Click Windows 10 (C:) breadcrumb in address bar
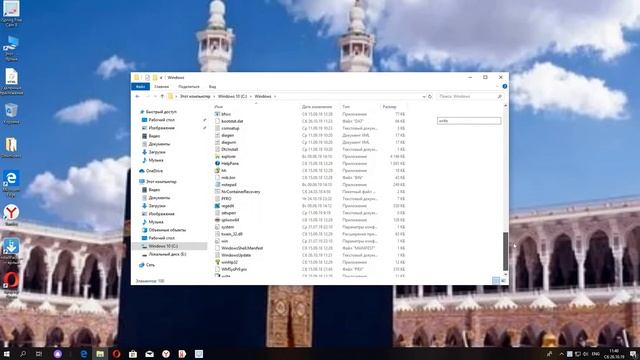 (x=232, y=96)
